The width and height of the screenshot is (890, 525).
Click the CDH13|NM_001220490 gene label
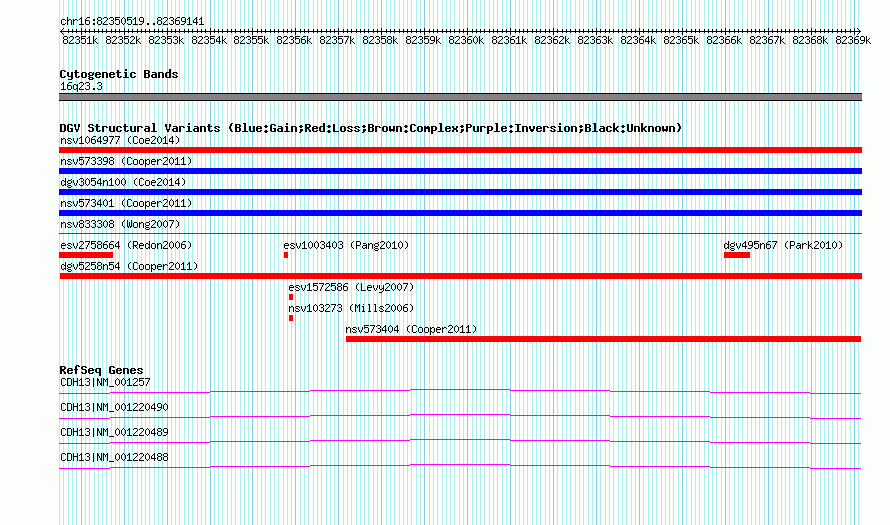(x=114, y=408)
